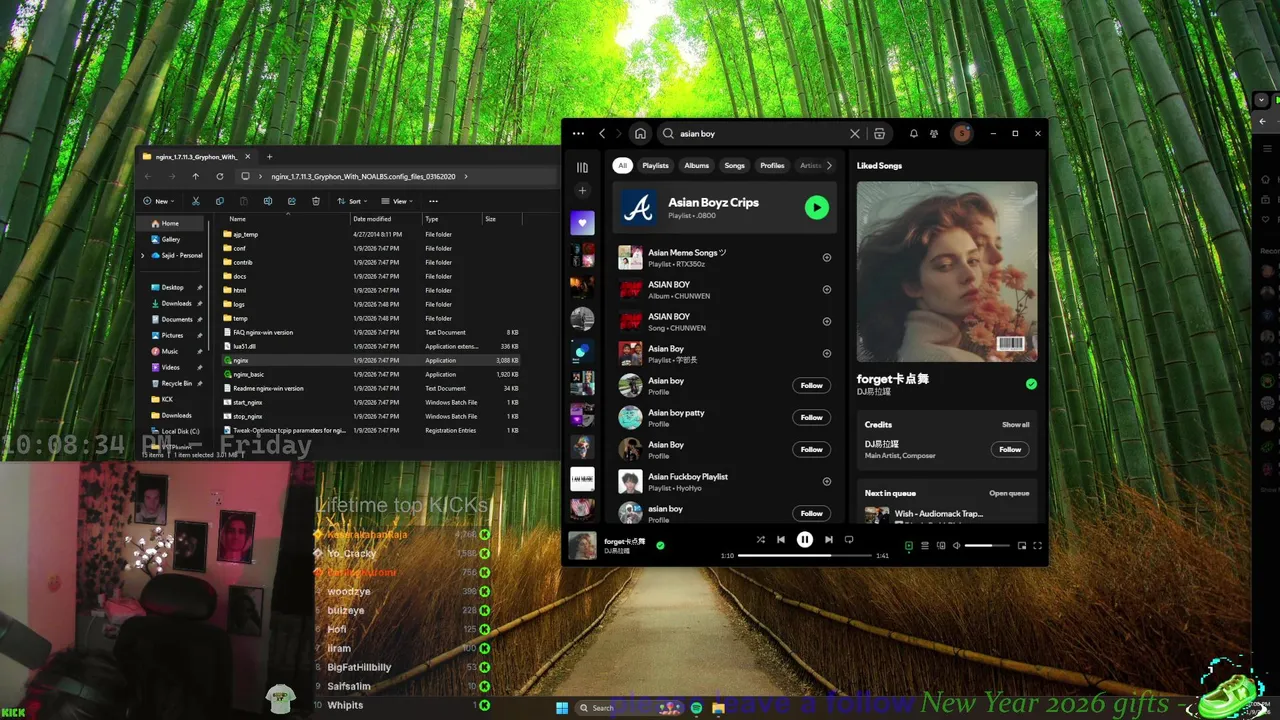The height and width of the screenshot is (720, 1280).
Task: Open Liked Songs heart tile in sidebar
Action: 582,223
